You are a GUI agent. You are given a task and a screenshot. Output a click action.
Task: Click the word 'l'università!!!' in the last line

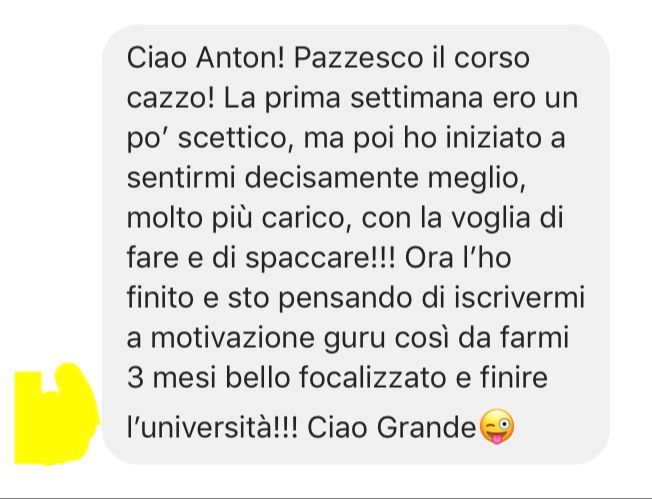(x=212, y=427)
